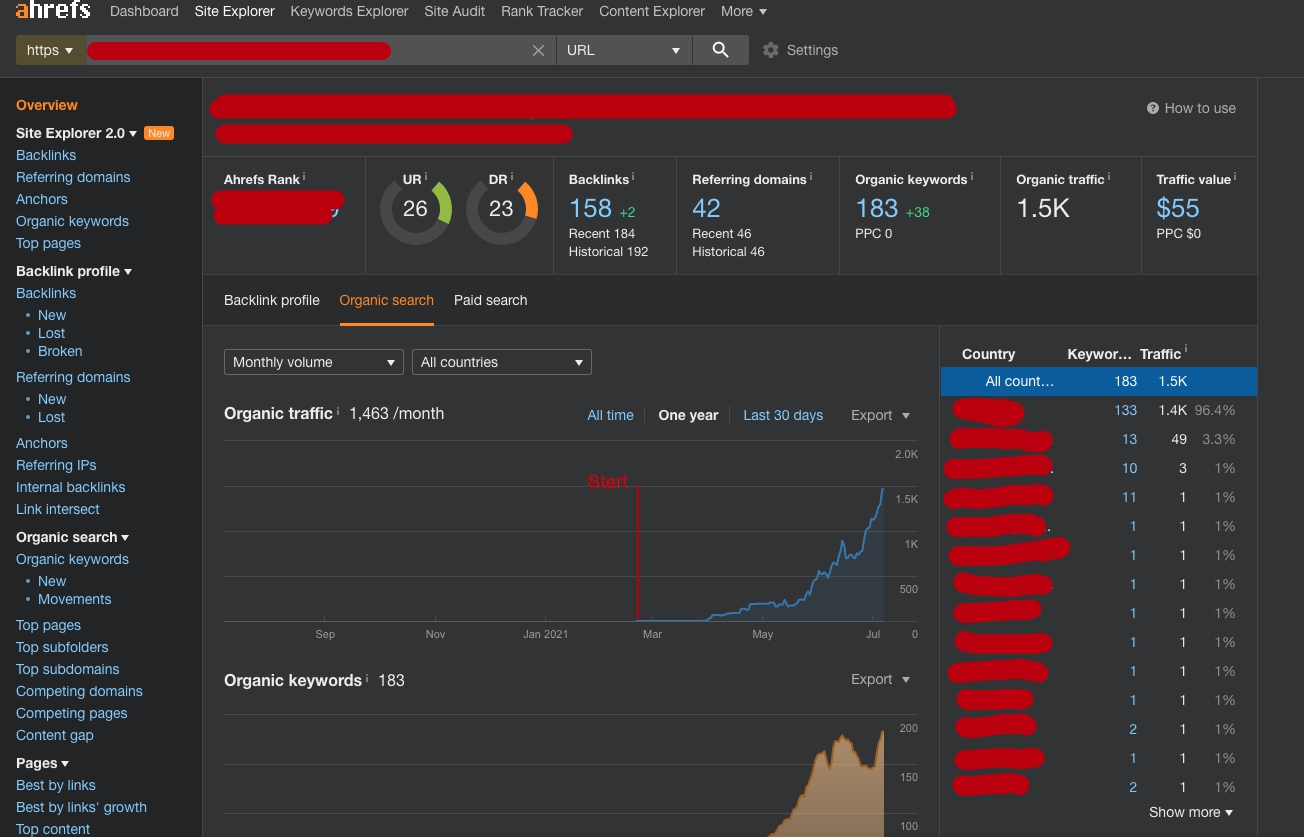Click the info icon beside the Organic keywords chart title
The height and width of the screenshot is (837, 1304).
tap(367, 678)
